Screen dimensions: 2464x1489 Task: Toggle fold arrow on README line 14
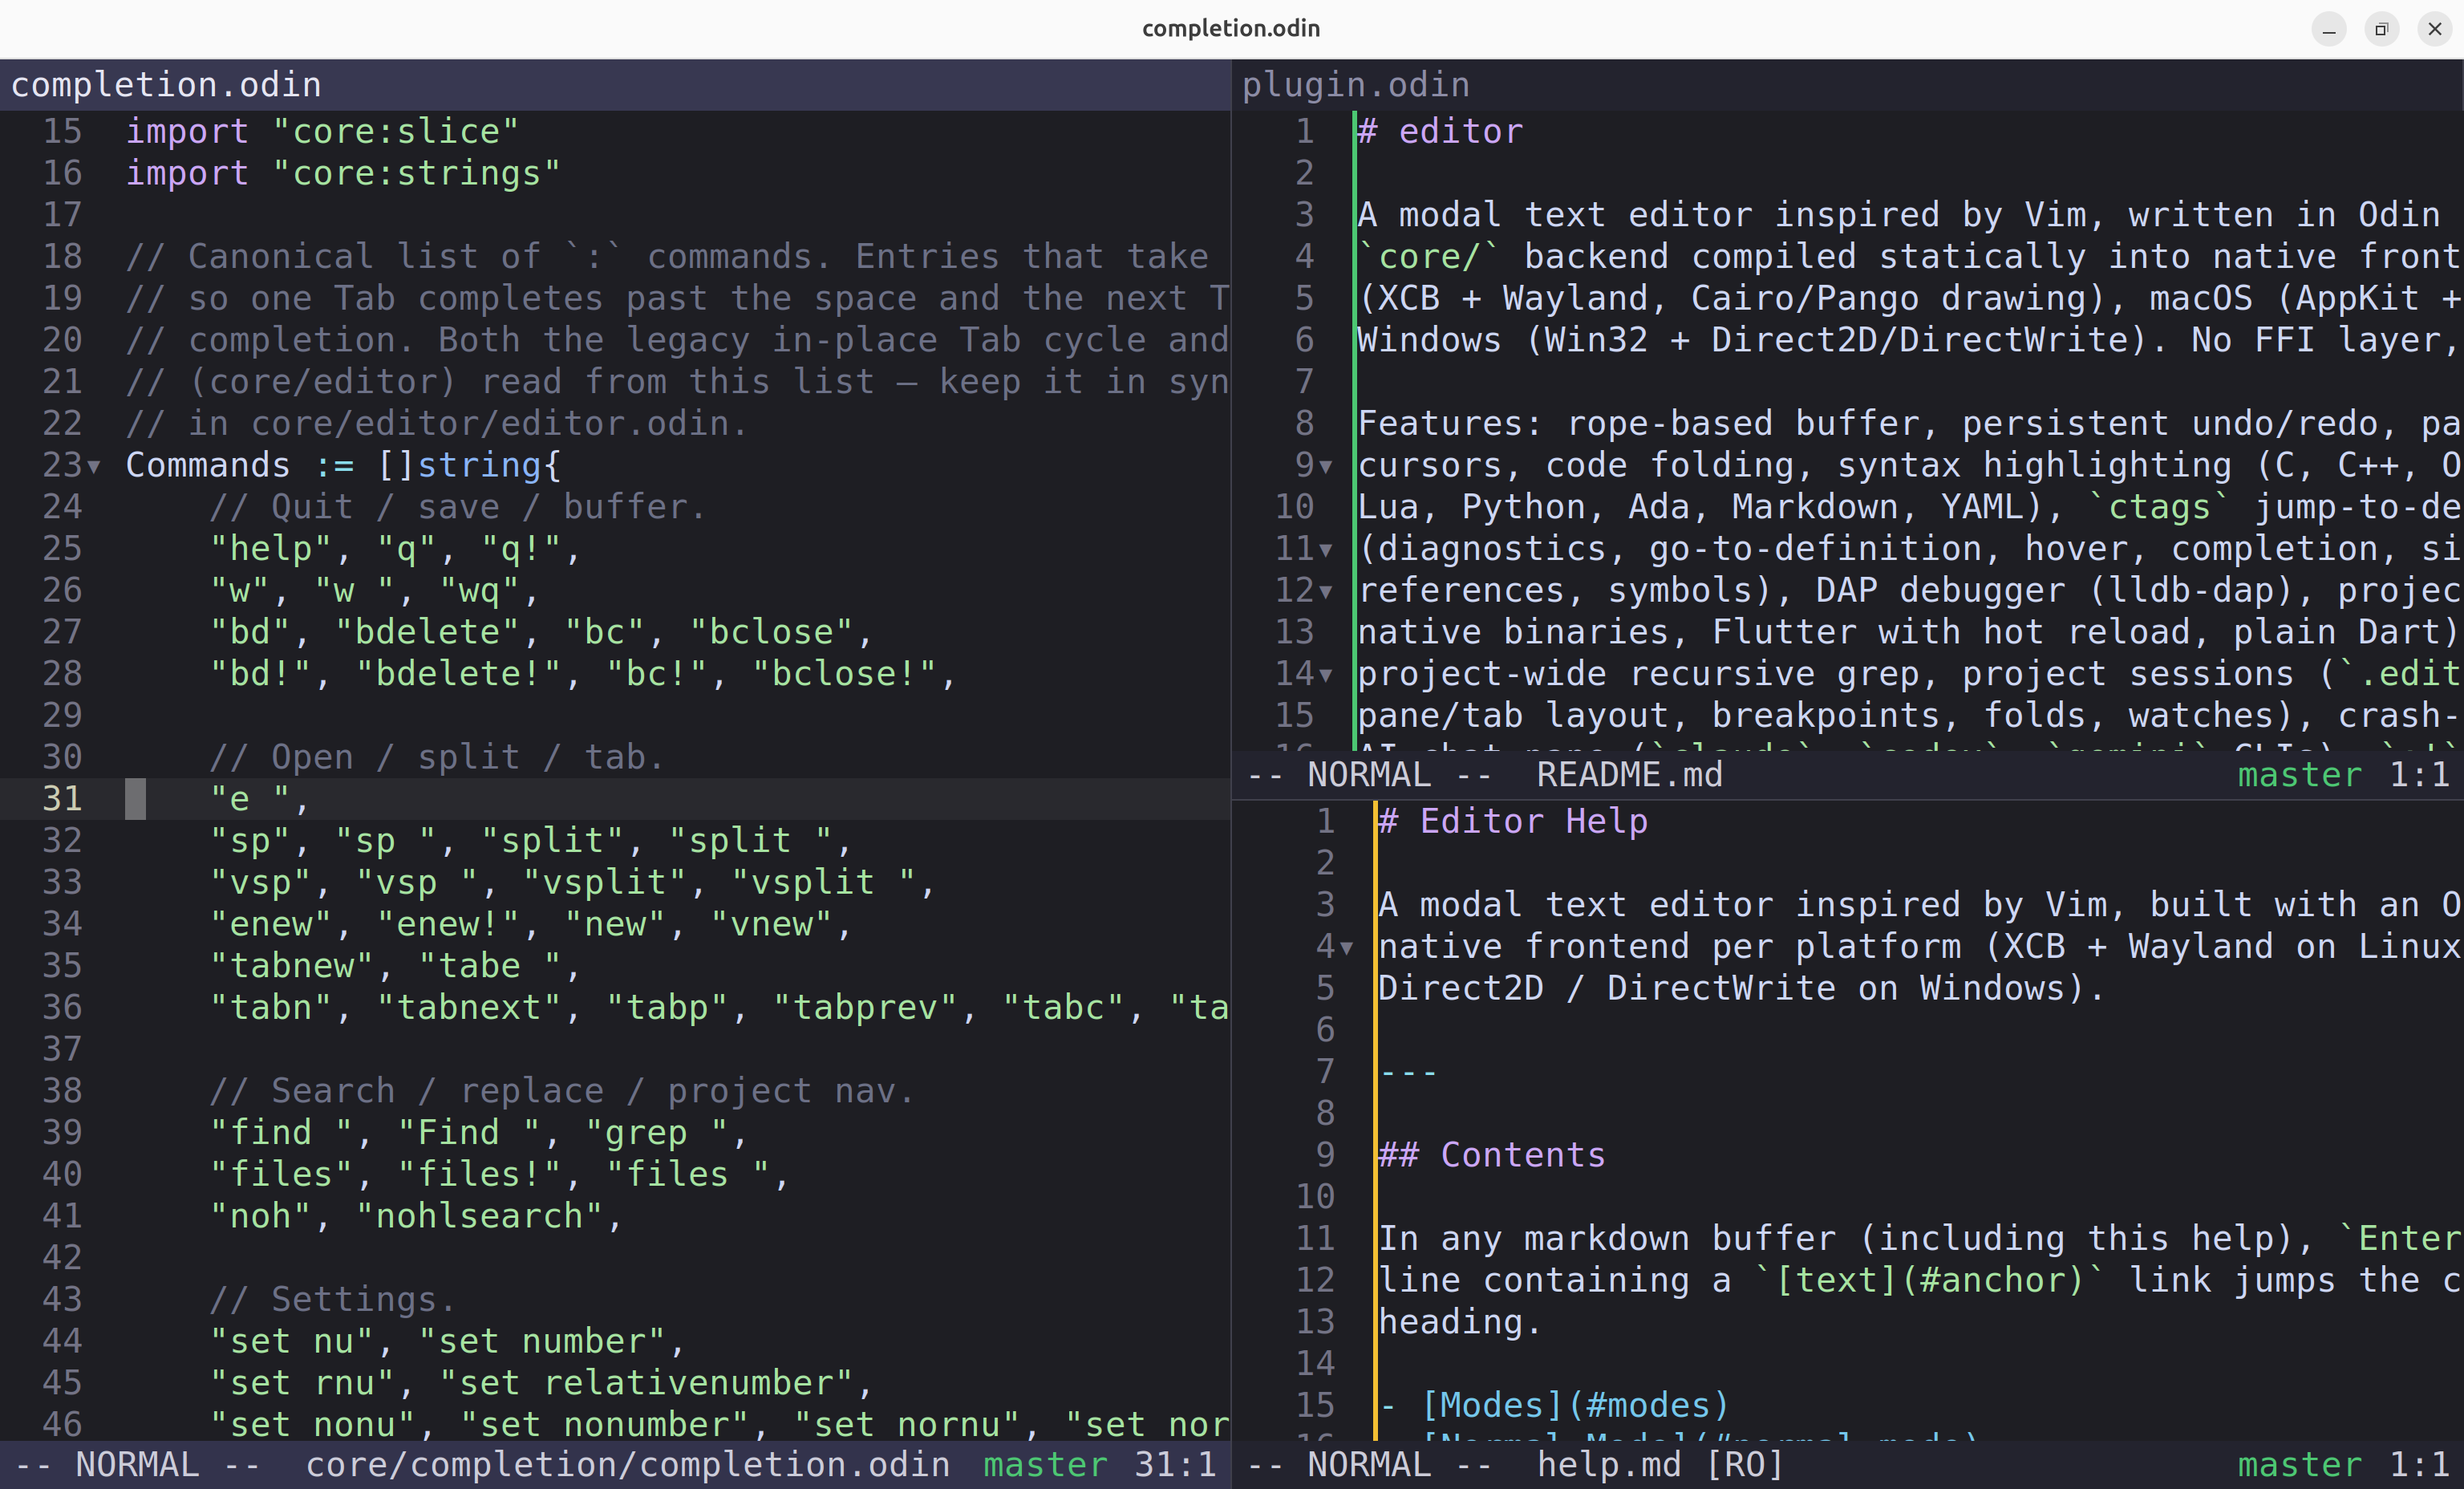click(1326, 675)
